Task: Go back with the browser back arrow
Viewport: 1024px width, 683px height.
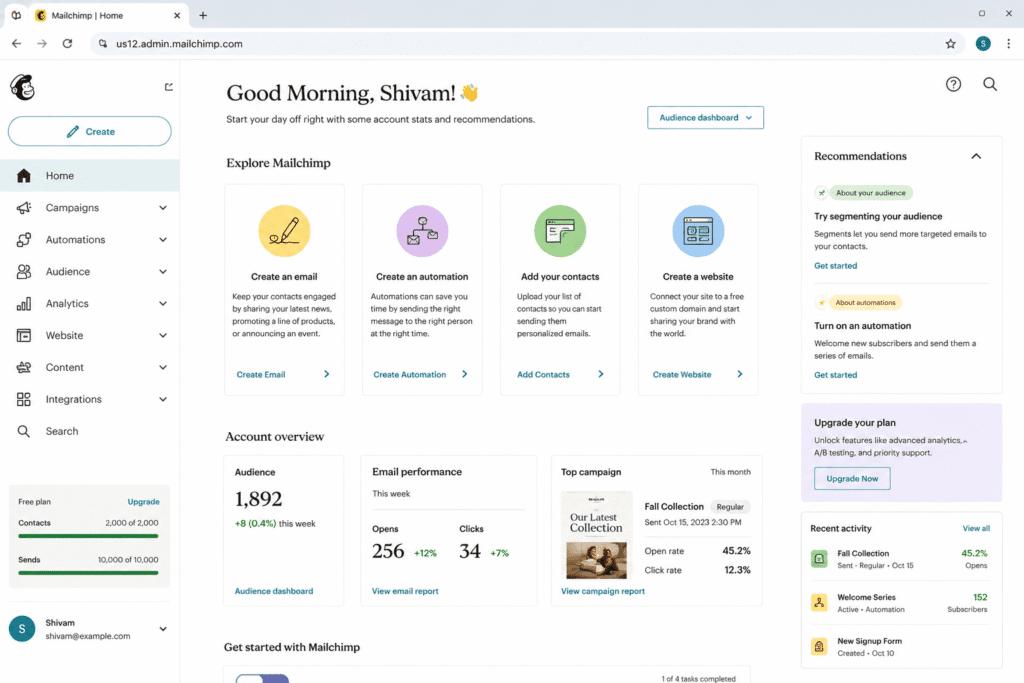Action: [x=16, y=44]
